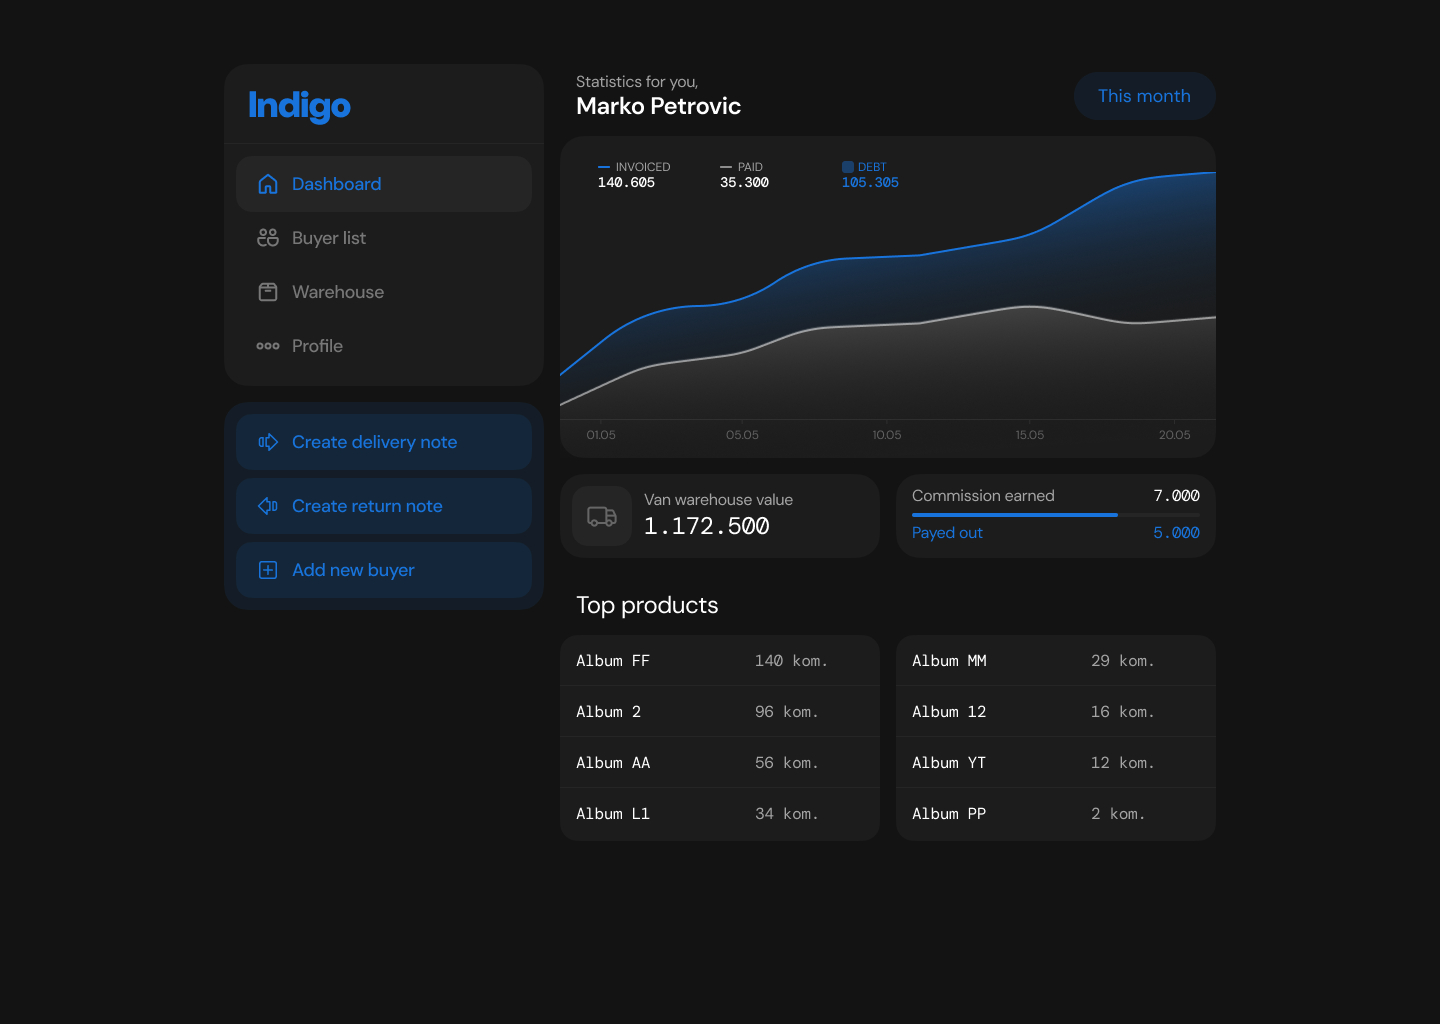This screenshot has height=1024, width=1440.
Task: Click the 29 kom. quantity
Action: tap(1123, 661)
